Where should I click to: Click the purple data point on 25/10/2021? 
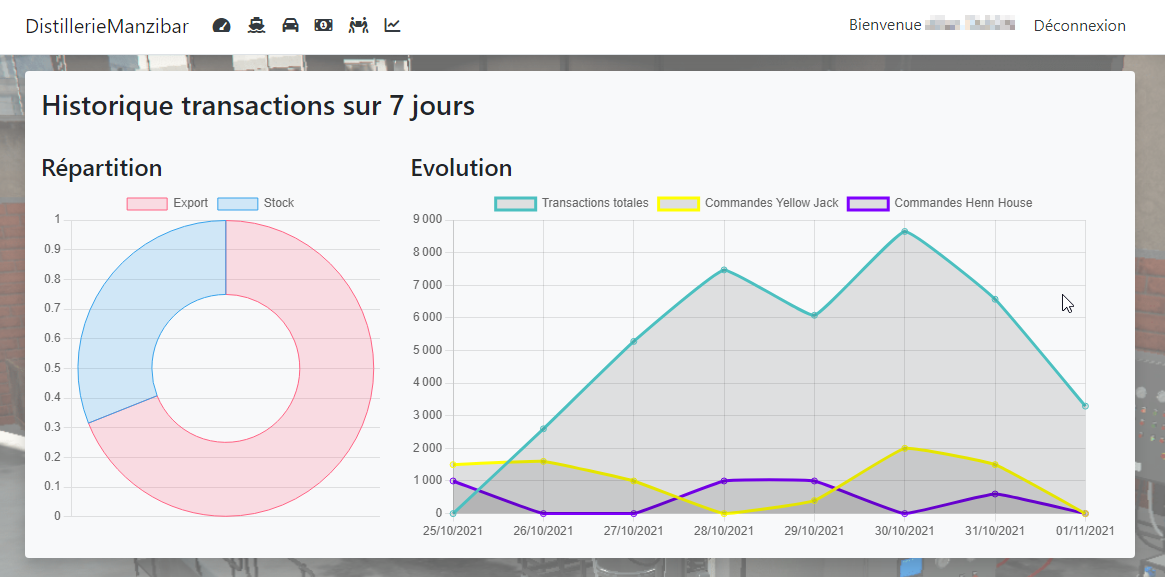[453, 481]
